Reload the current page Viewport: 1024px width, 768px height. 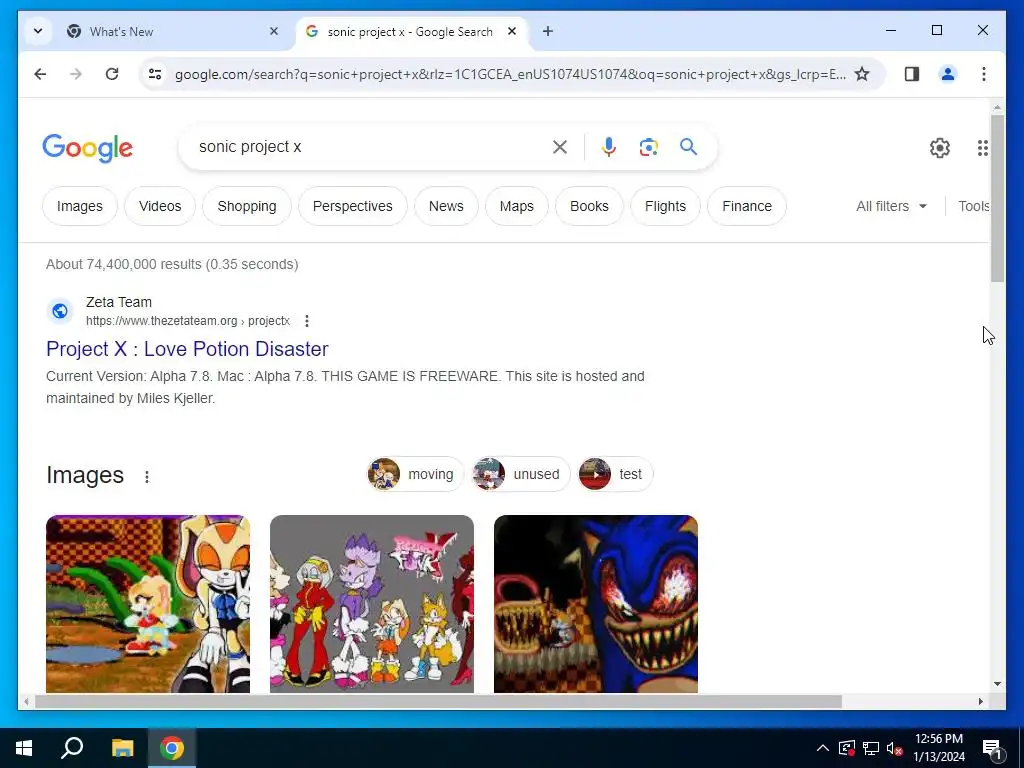[112, 74]
